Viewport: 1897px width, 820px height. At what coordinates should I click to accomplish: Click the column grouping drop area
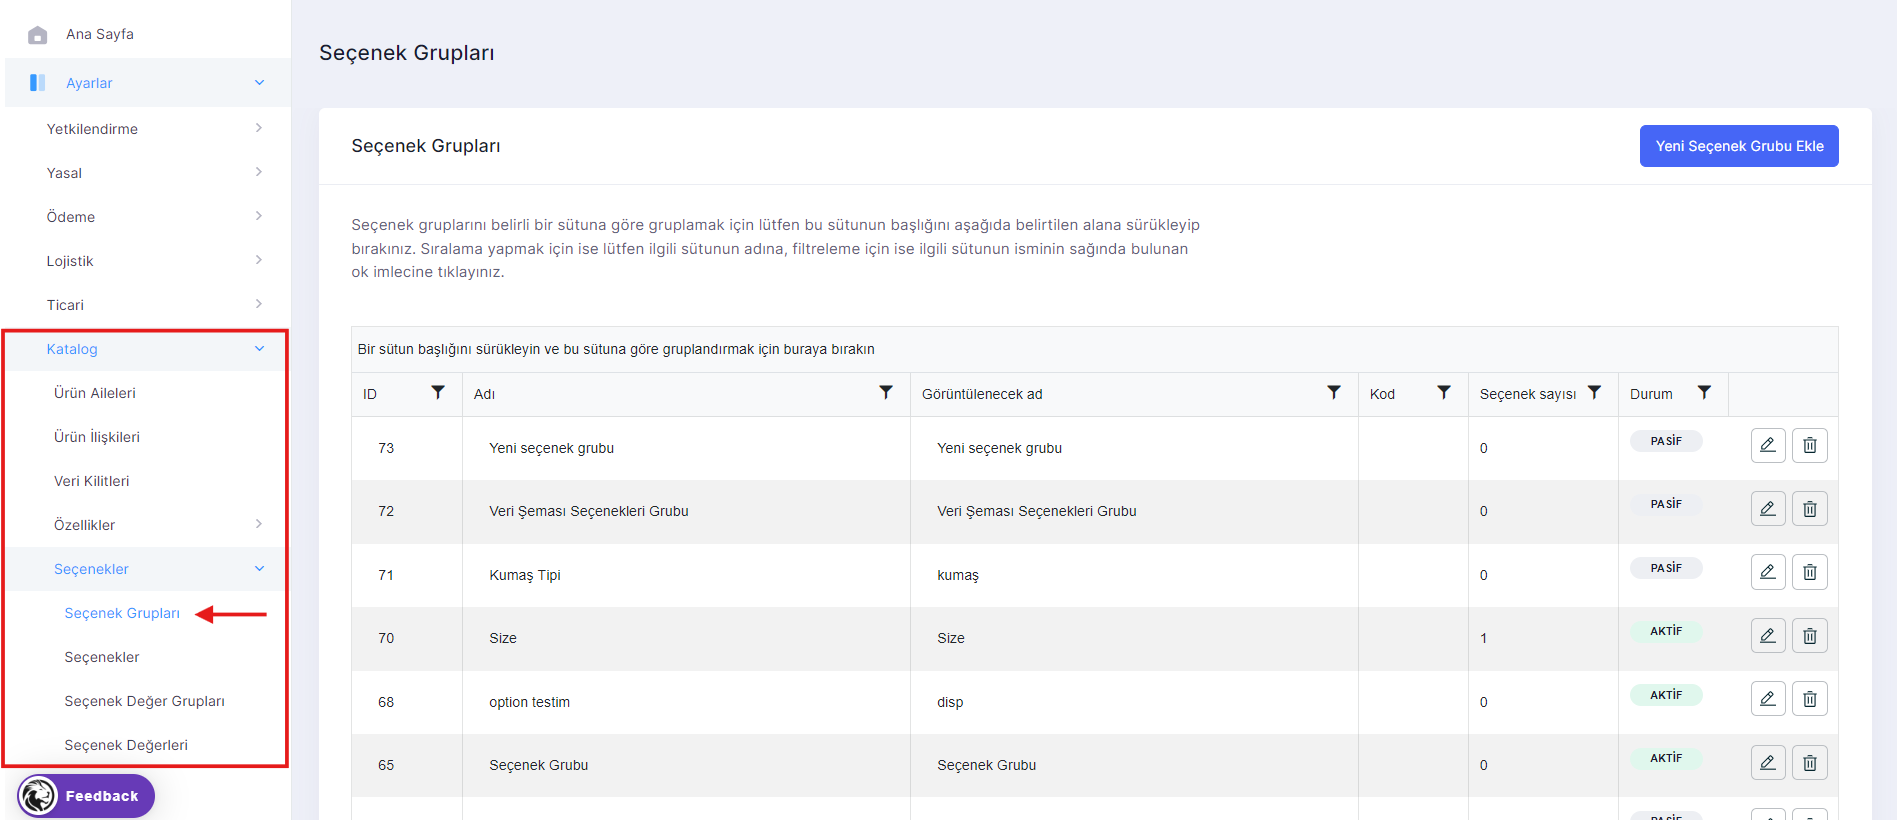click(1094, 349)
